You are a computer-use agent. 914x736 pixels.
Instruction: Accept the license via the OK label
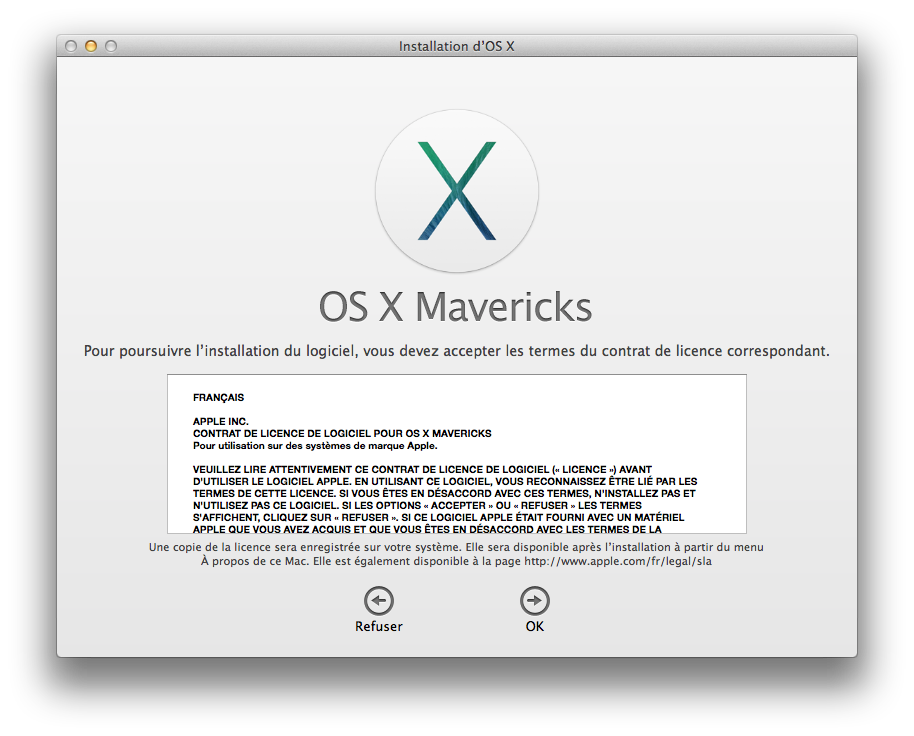point(534,627)
